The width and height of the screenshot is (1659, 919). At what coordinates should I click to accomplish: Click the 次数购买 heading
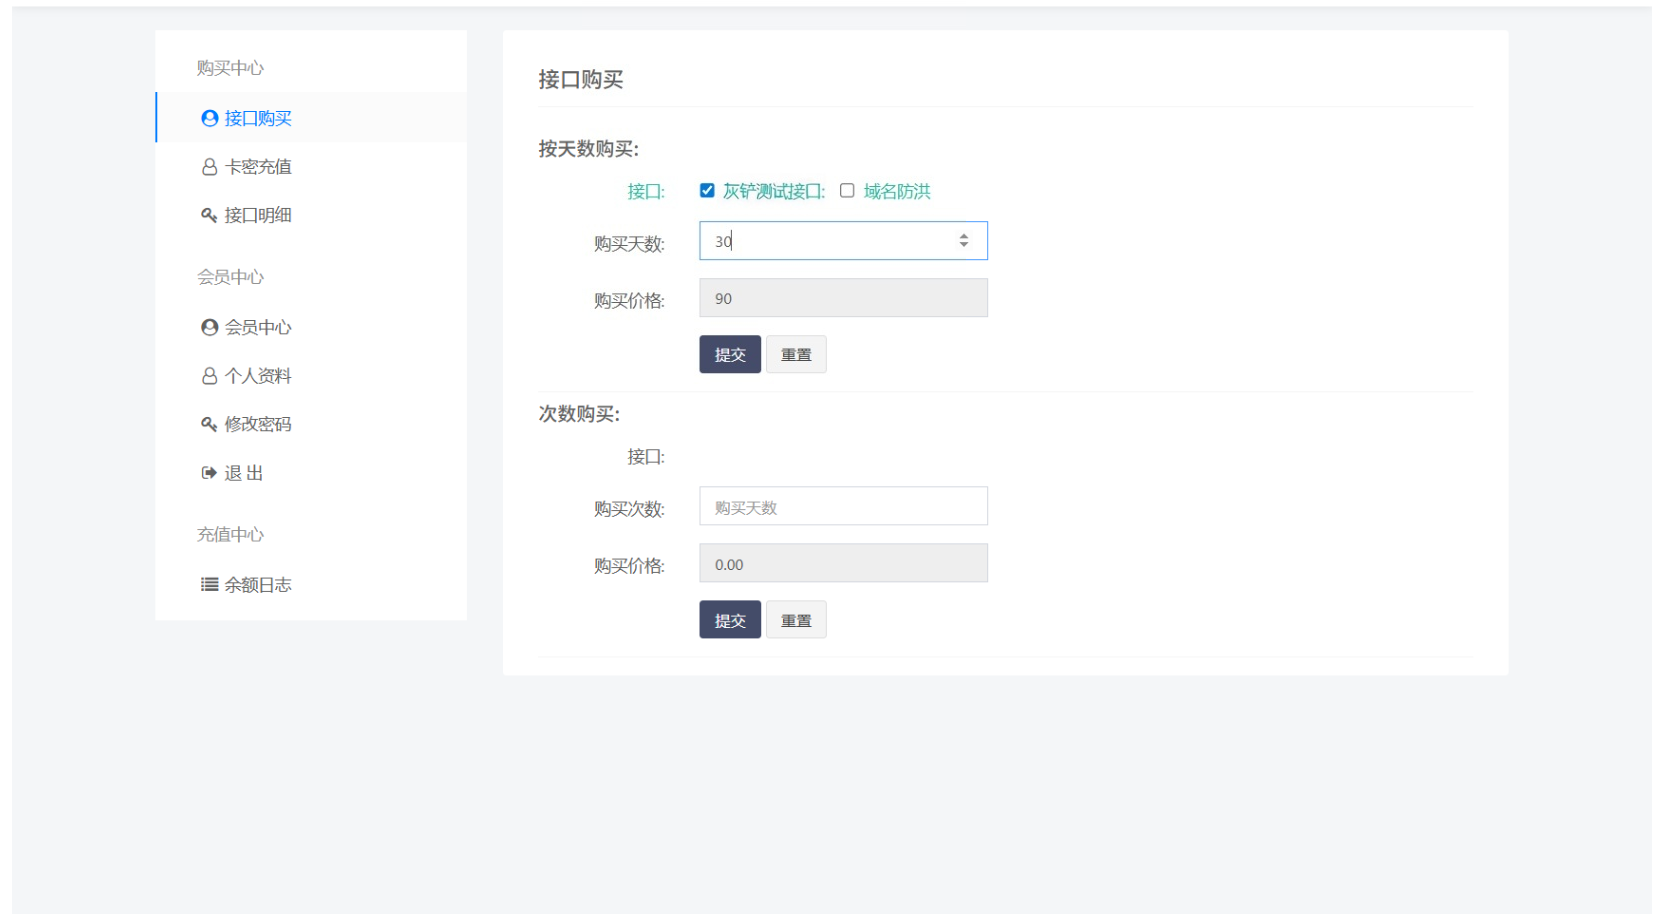click(579, 414)
